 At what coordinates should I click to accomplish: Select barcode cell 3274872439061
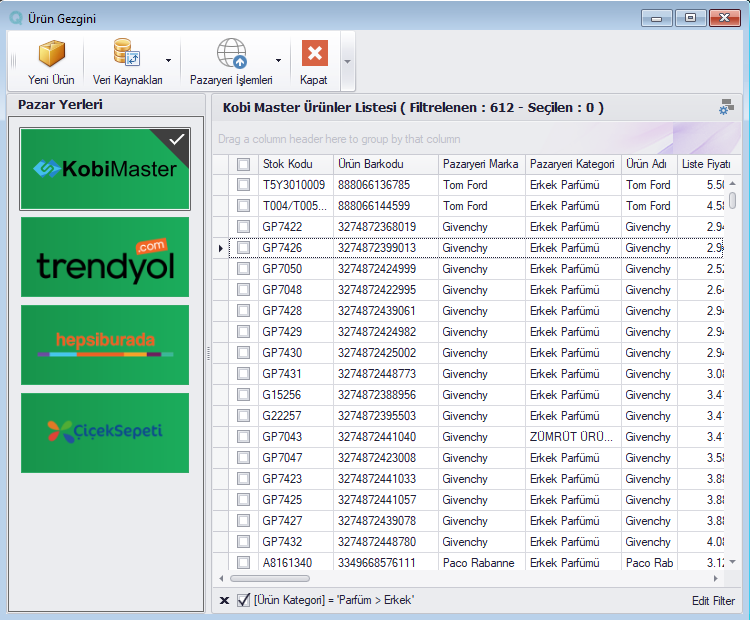[386, 311]
